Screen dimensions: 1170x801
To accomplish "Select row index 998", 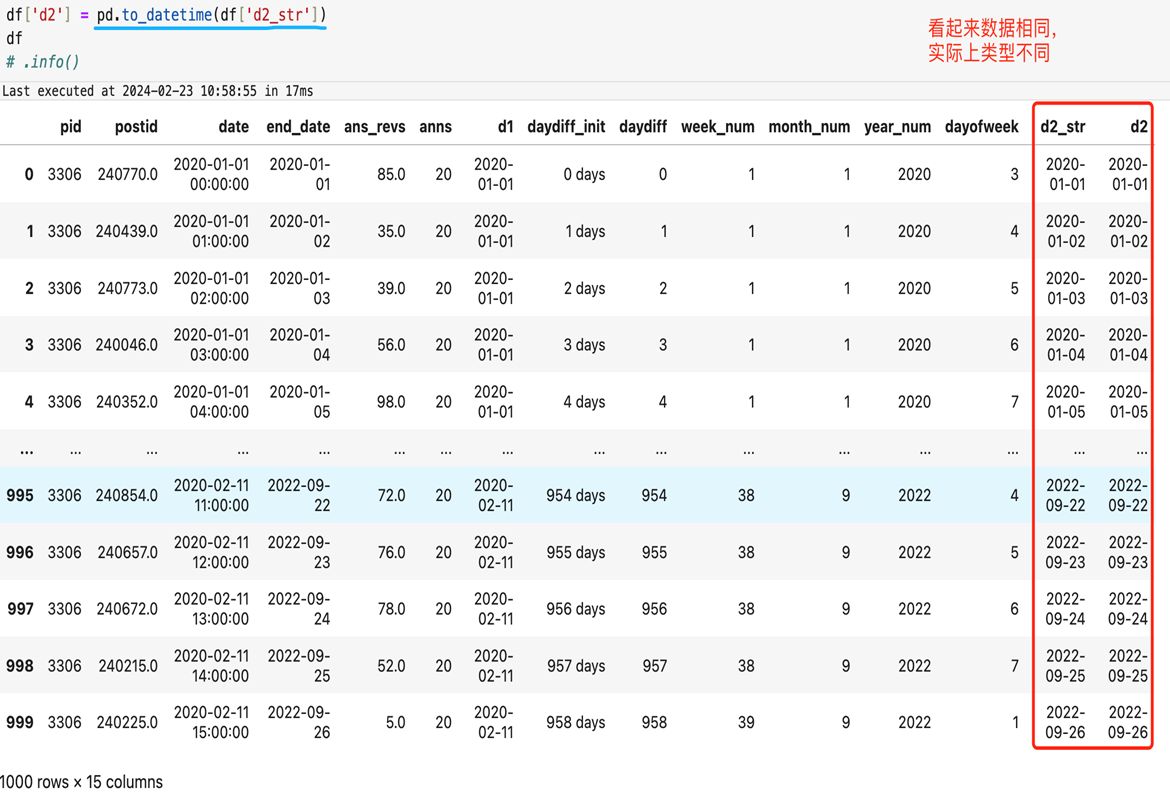I will (19, 666).
